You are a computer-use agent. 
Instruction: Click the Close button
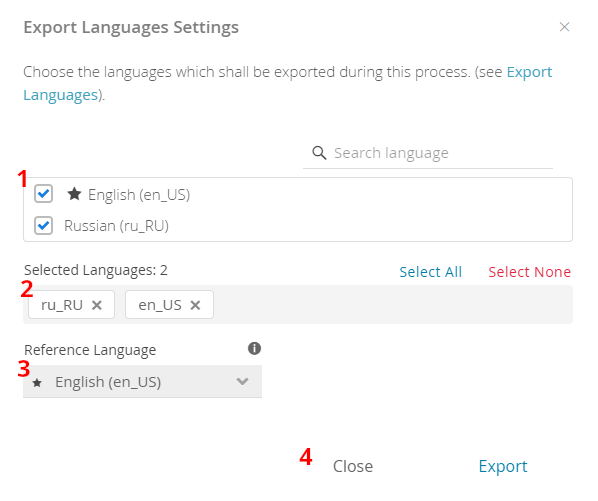click(353, 466)
